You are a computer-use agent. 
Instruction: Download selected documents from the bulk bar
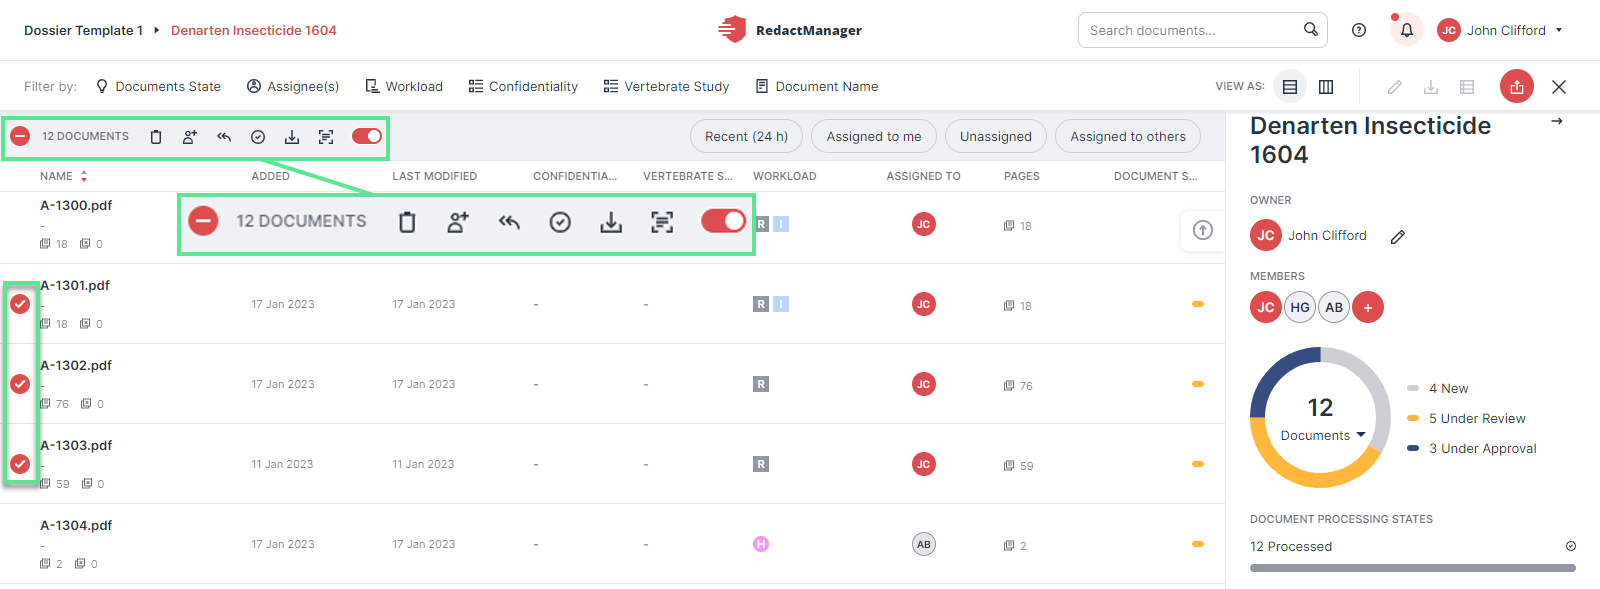click(292, 137)
